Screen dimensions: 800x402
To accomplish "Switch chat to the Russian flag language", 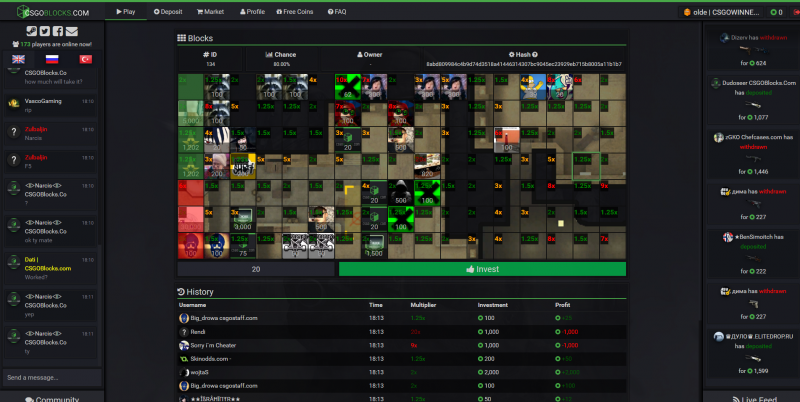I will point(52,59).
